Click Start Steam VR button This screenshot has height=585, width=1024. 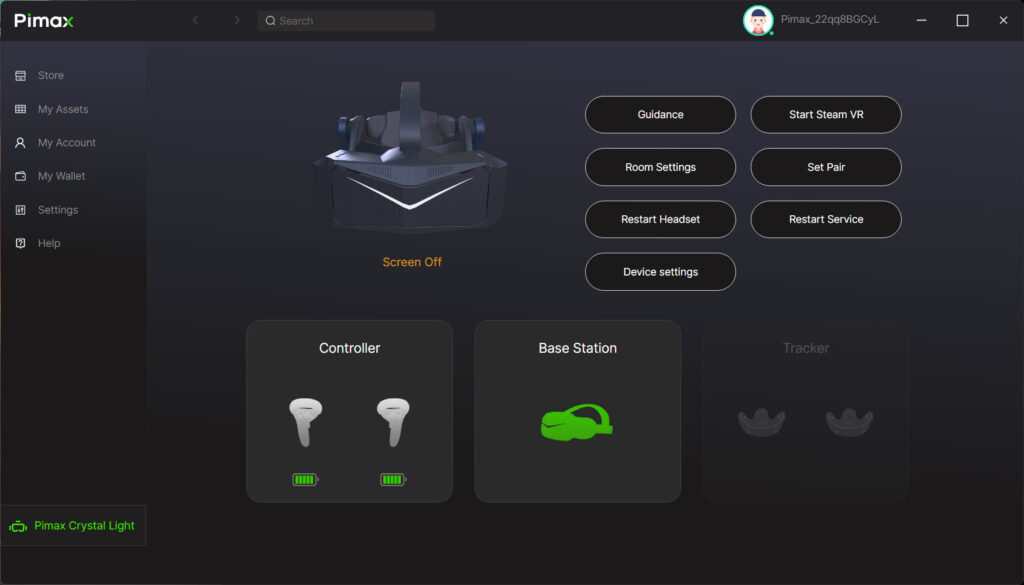click(x=826, y=115)
